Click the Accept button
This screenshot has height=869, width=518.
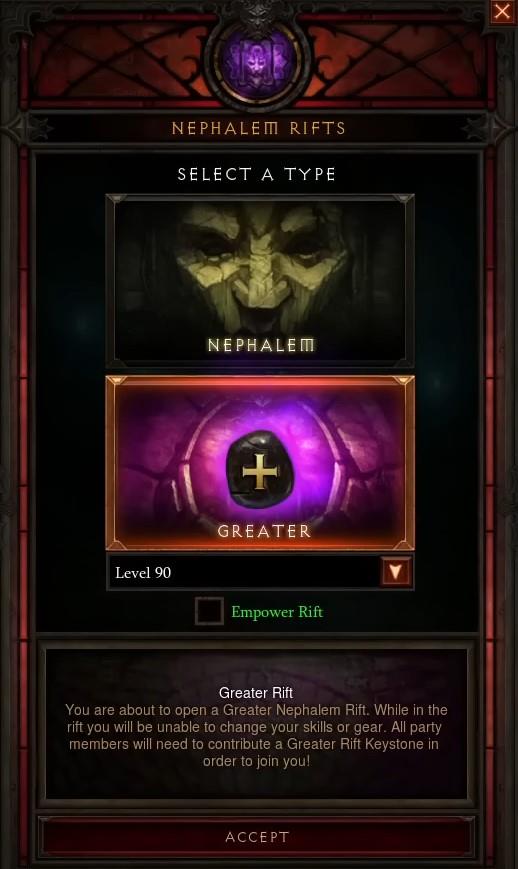click(258, 836)
